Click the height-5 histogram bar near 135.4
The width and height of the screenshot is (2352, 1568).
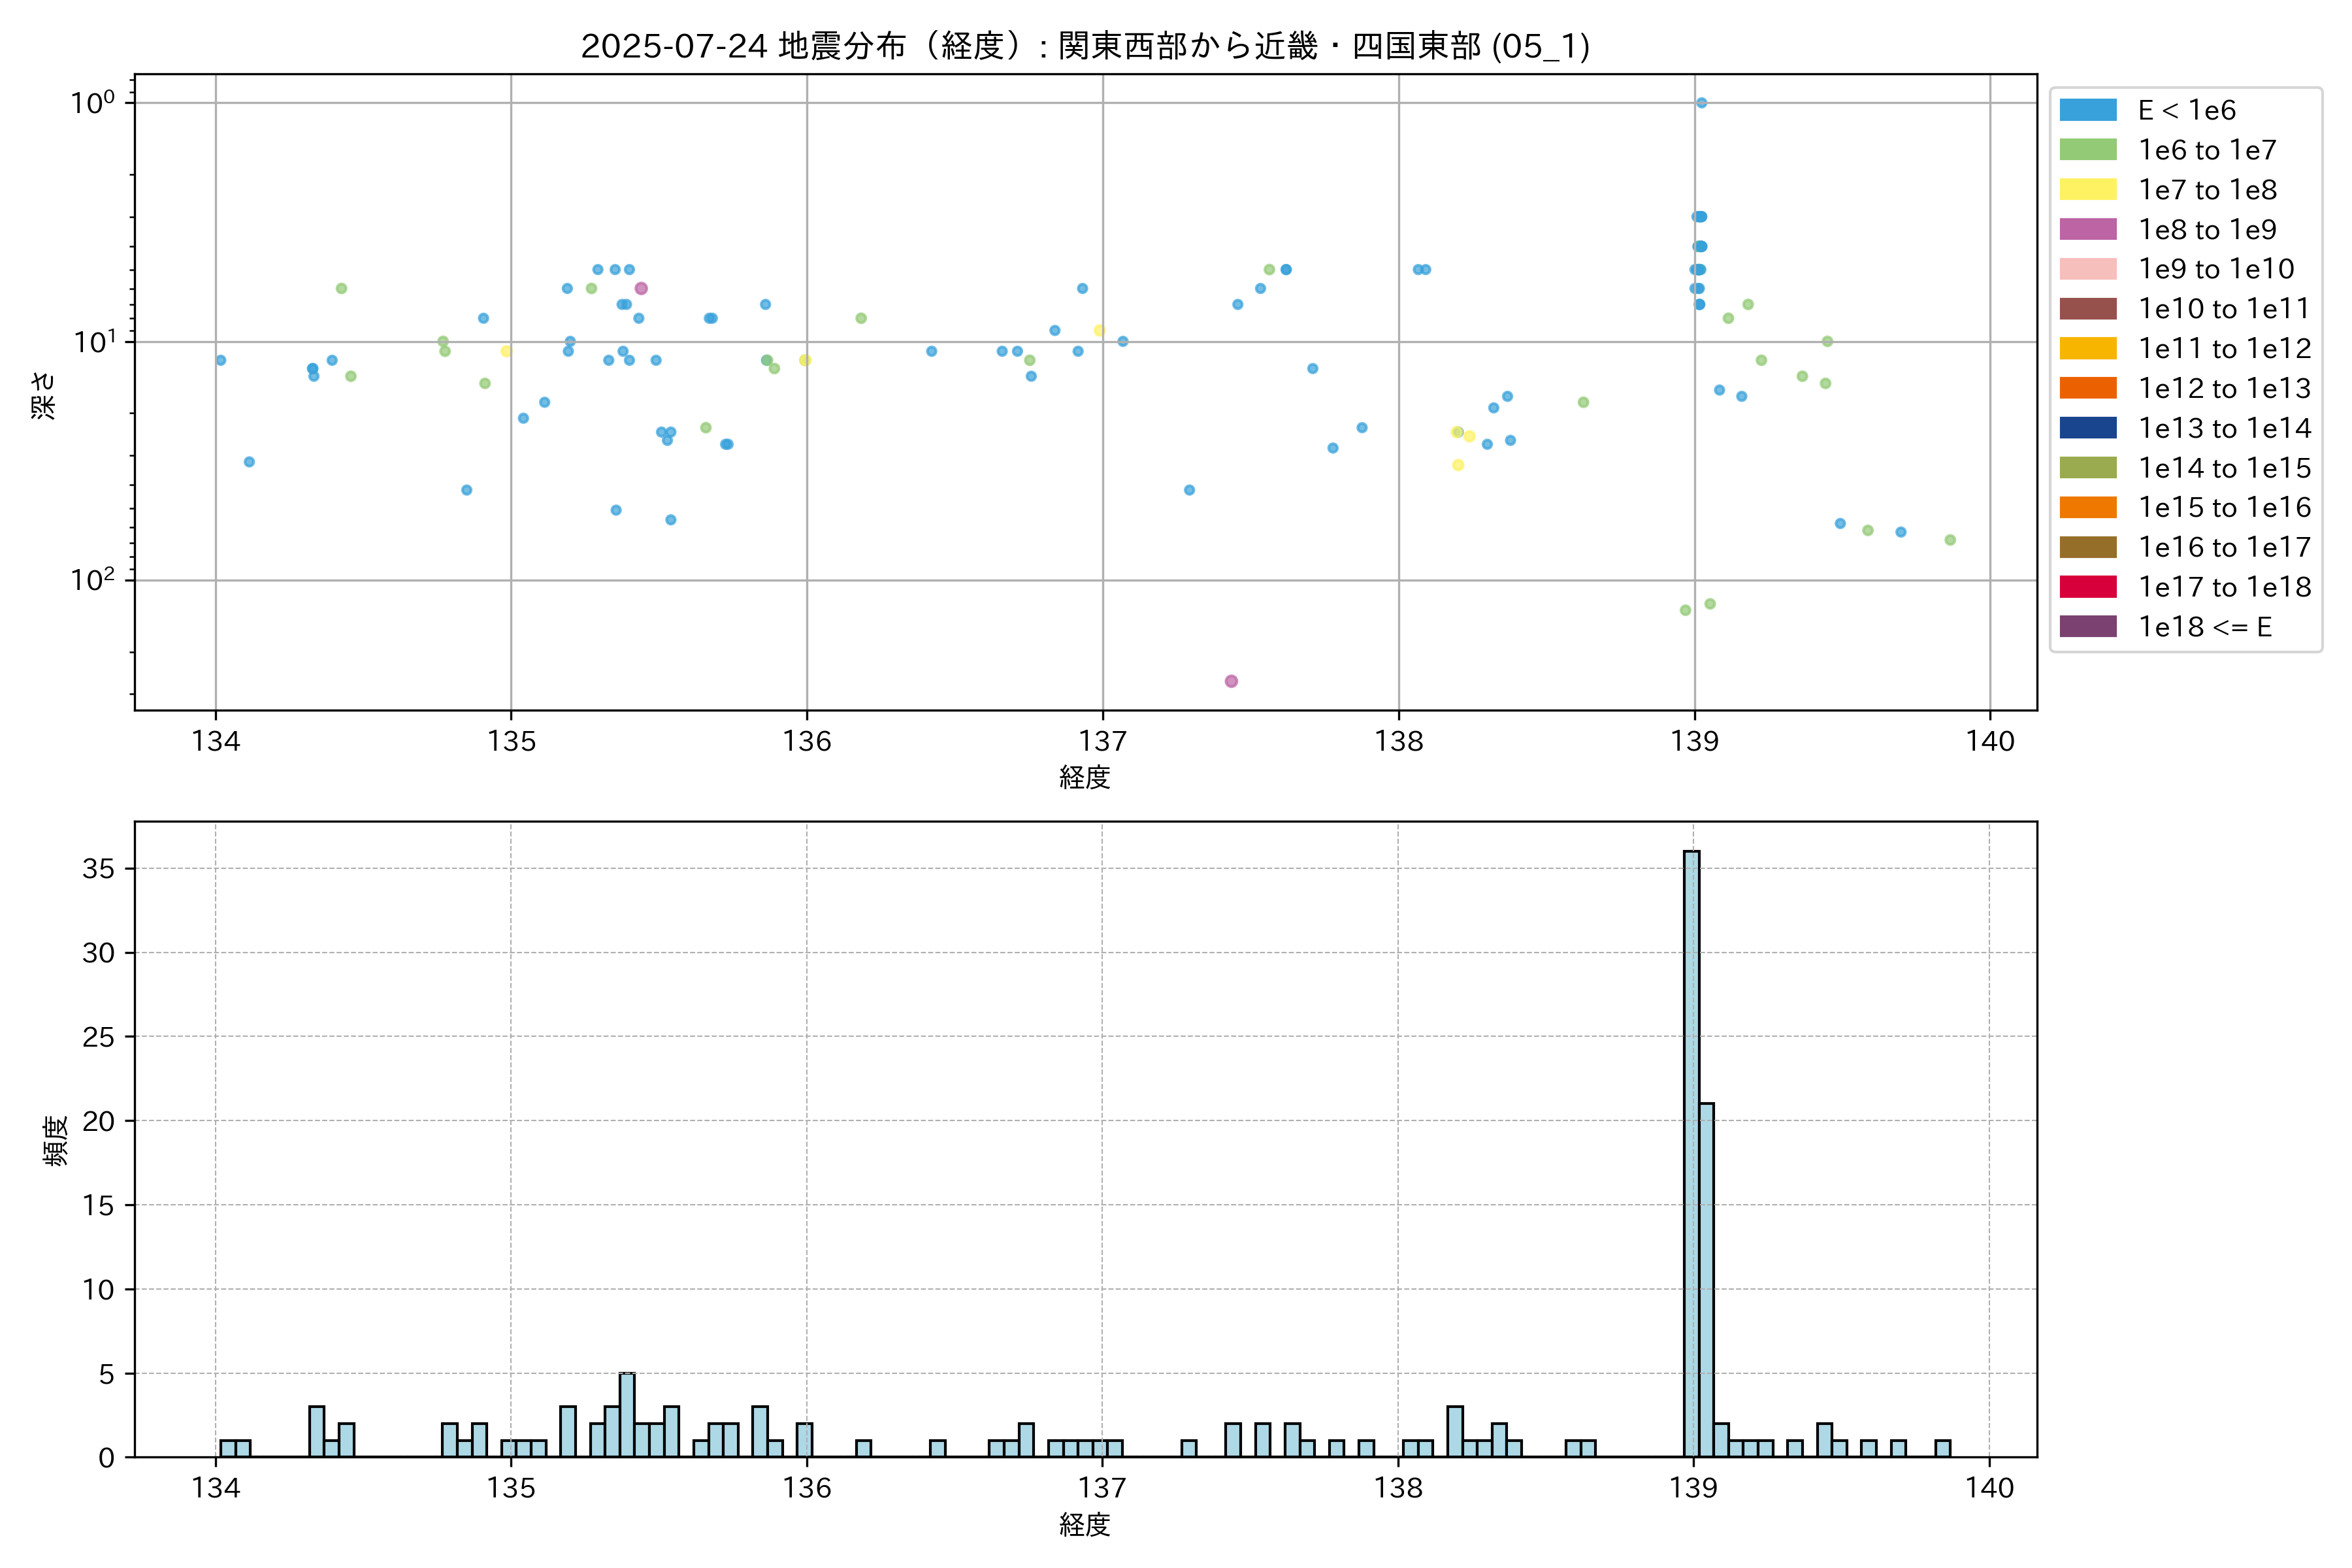627,1415
